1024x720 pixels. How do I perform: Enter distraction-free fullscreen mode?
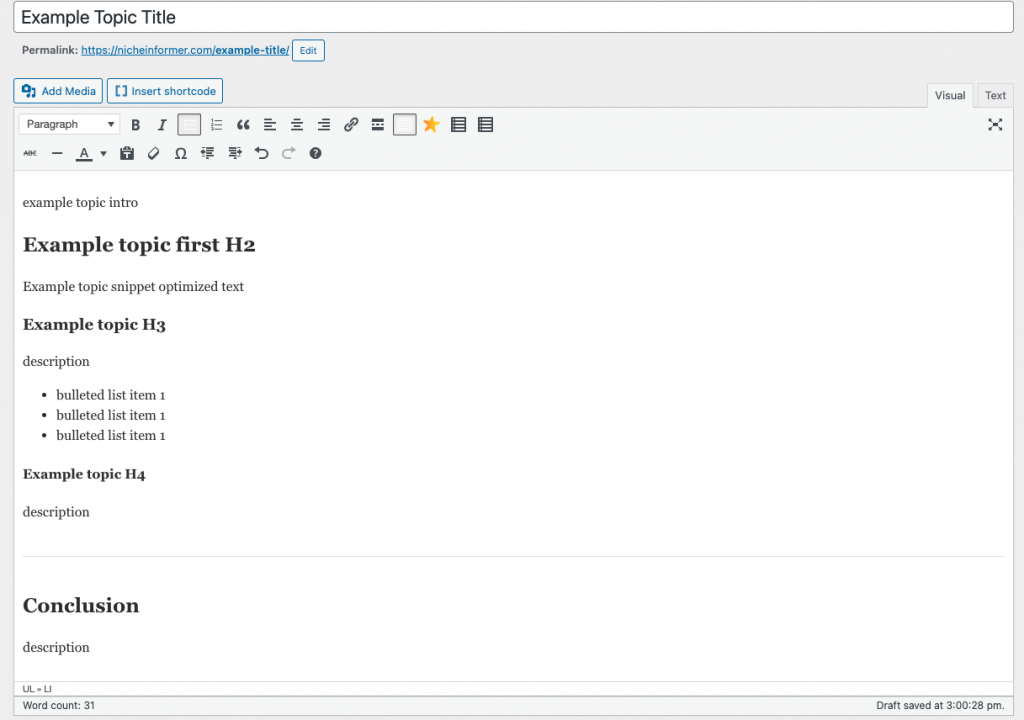(995, 125)
